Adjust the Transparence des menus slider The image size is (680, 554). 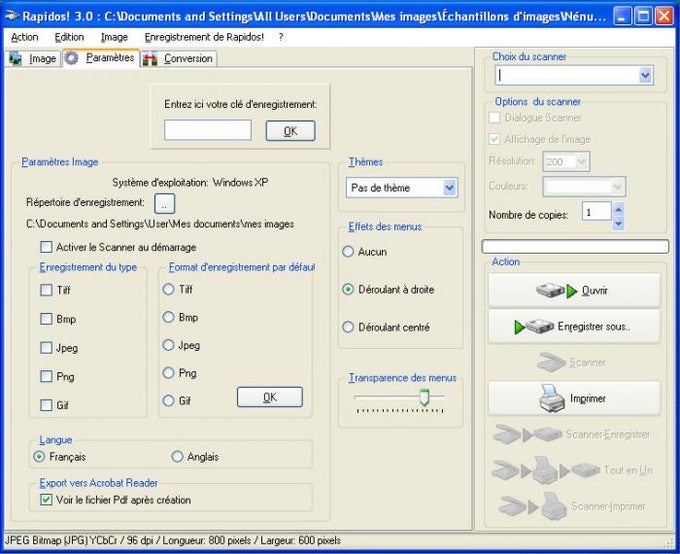tap(424, 397)
